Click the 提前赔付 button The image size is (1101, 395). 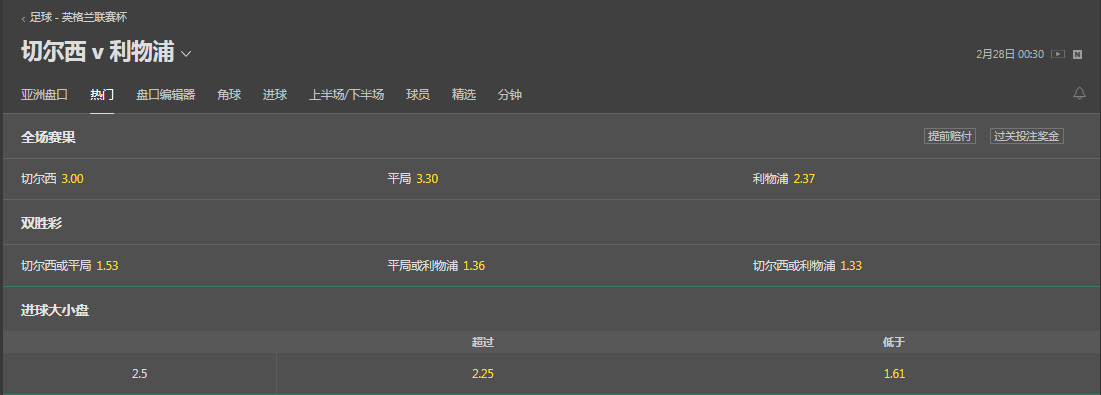pyautogui.click(x=949, y=136)
